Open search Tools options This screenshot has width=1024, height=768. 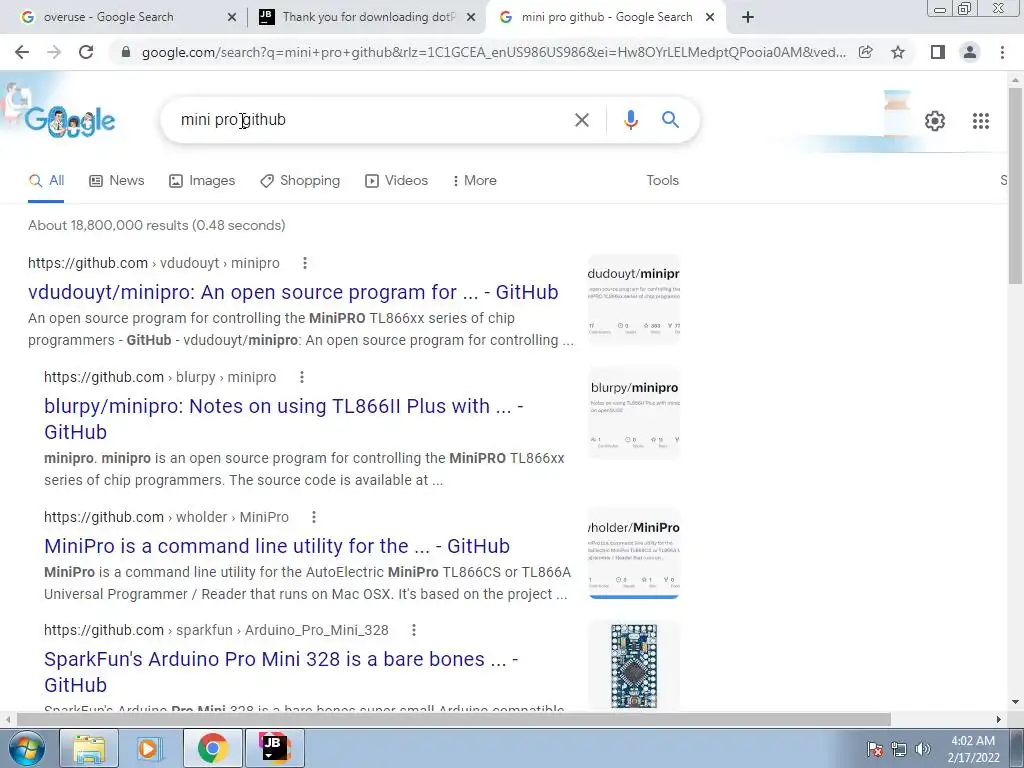click(662, 181)
